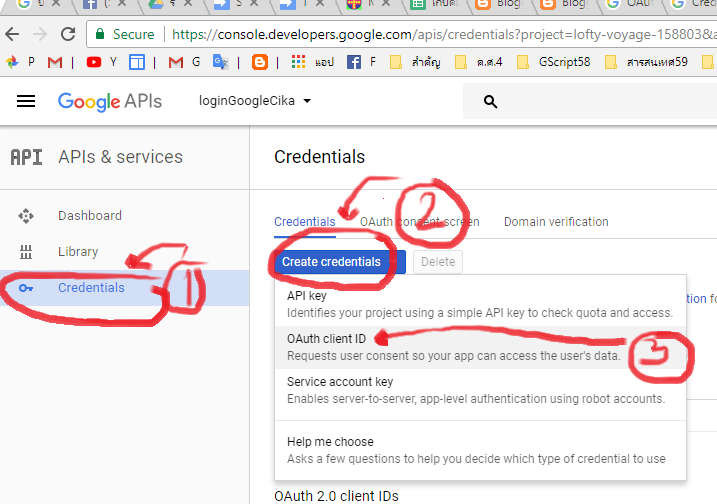Choose Service account key menu option
The image size is (717, 504).
480,390
